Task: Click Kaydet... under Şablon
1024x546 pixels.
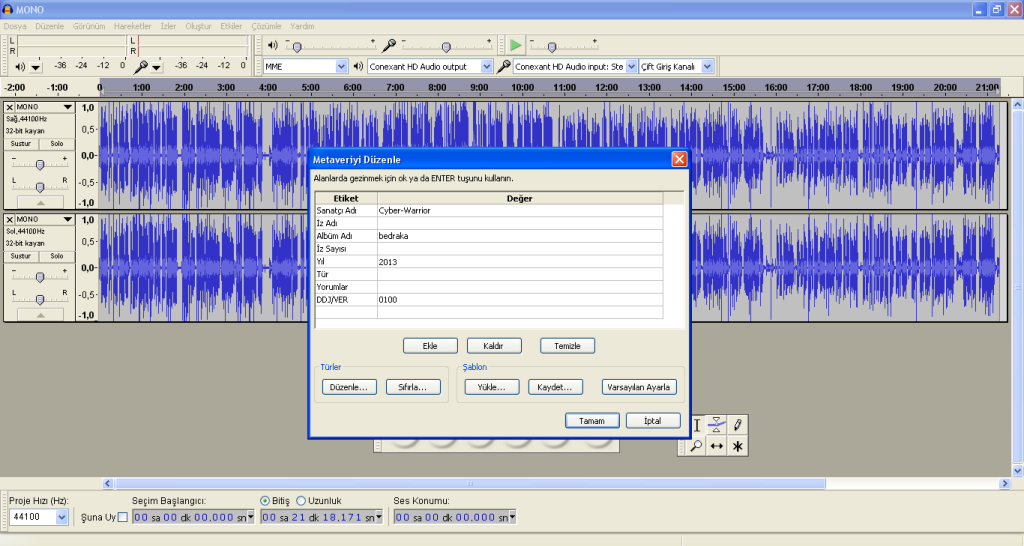Action: [555, 387]
